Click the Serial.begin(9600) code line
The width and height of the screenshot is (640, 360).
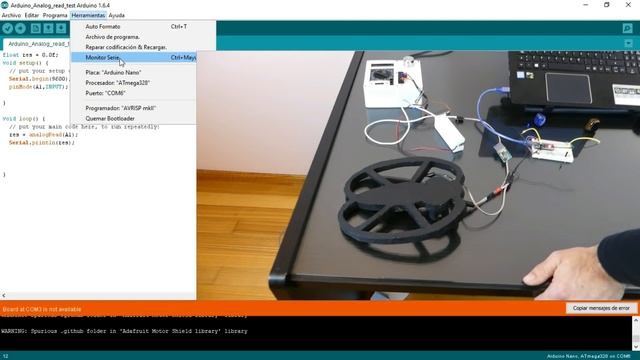coord(39,79)
